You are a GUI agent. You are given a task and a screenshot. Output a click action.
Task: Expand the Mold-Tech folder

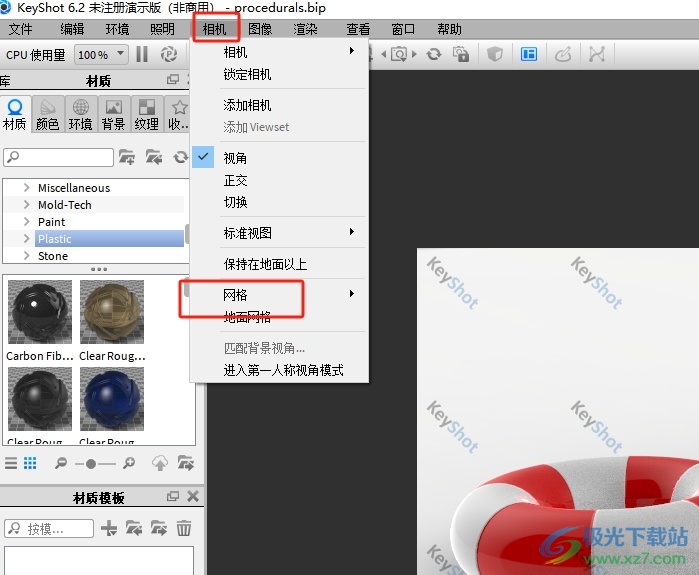pos(26,205)
